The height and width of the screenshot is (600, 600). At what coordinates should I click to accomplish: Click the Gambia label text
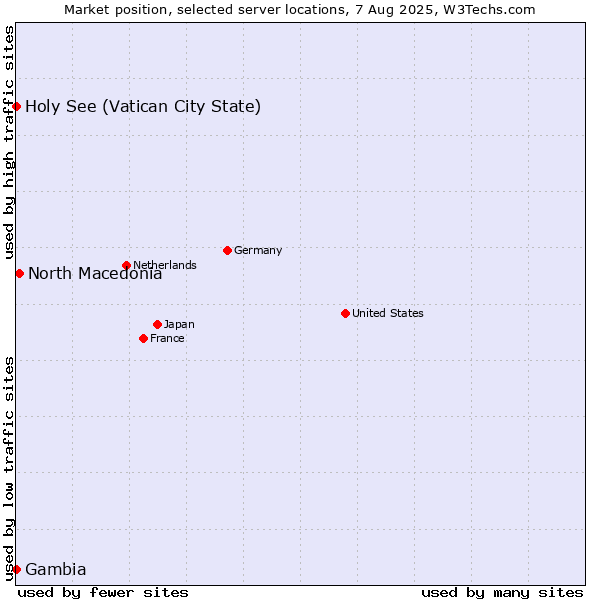click(x=55, y=569)
